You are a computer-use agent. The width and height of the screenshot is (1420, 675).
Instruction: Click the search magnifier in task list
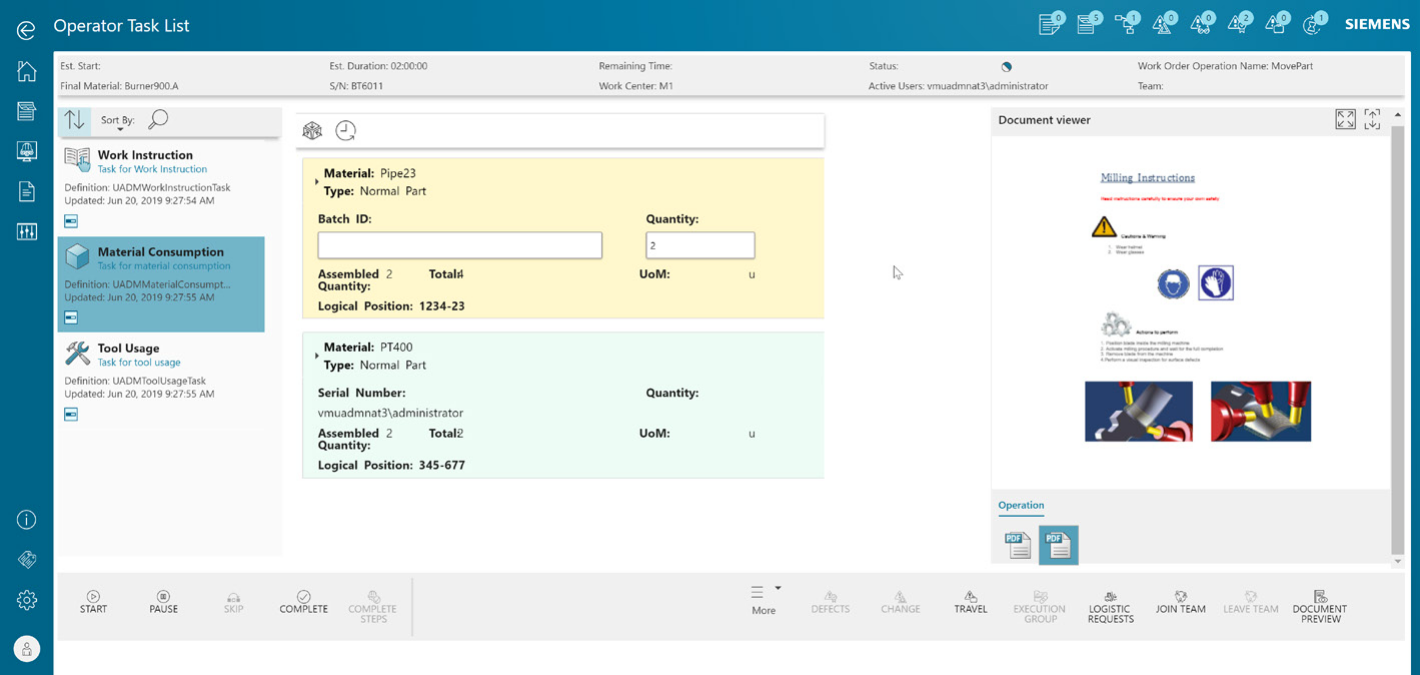click(x=158, y=120)
